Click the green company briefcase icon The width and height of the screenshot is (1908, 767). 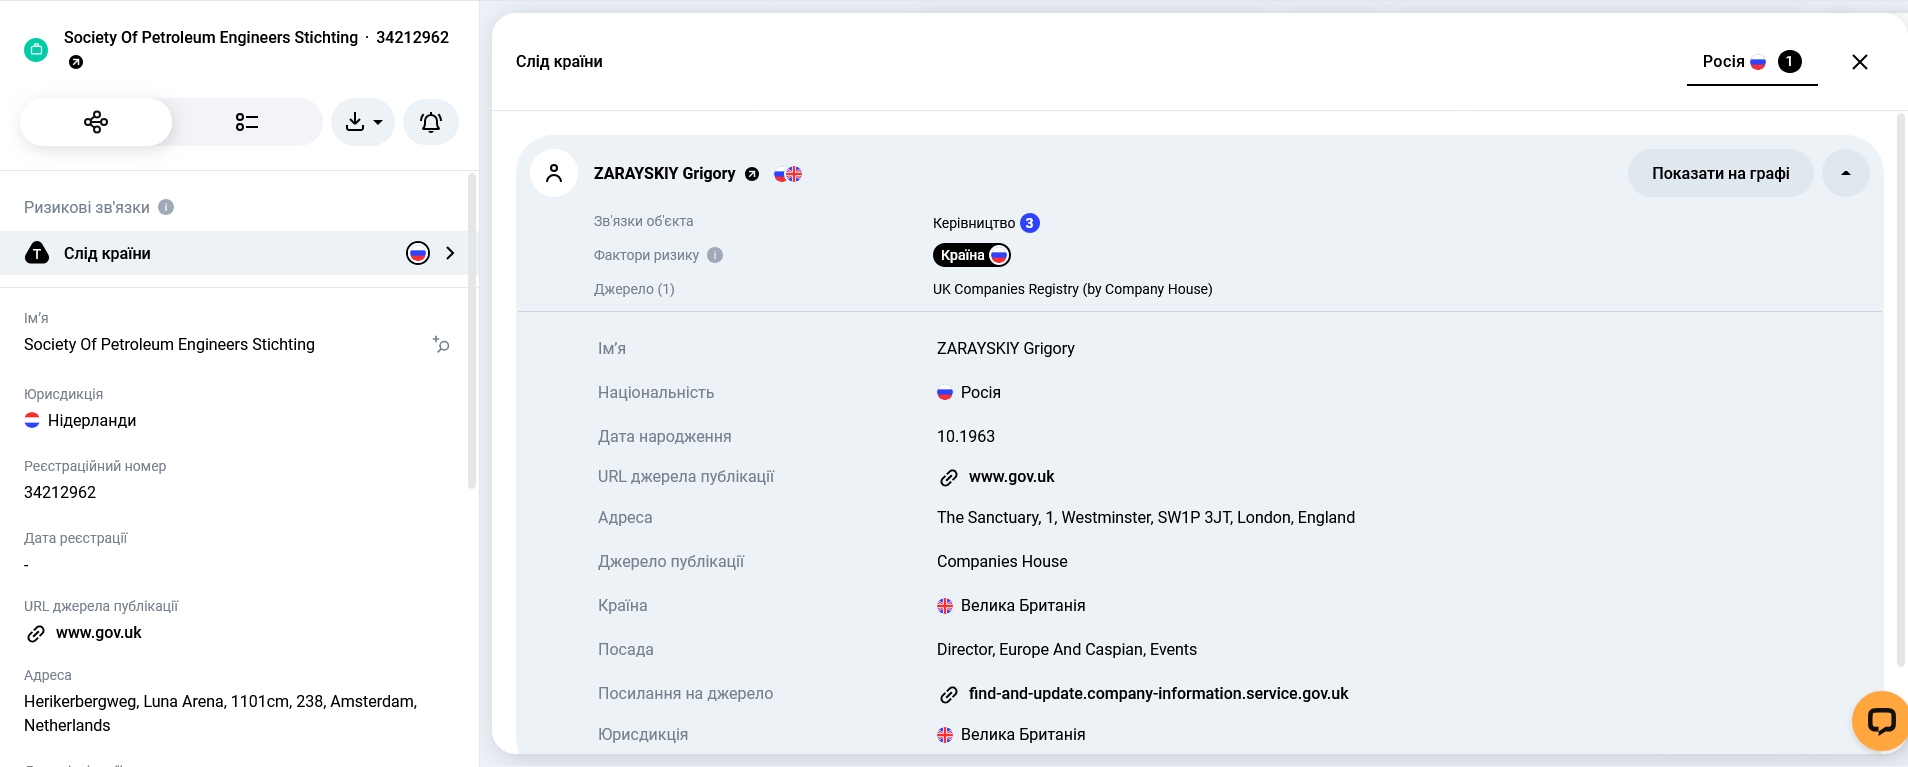coord(36,48)
